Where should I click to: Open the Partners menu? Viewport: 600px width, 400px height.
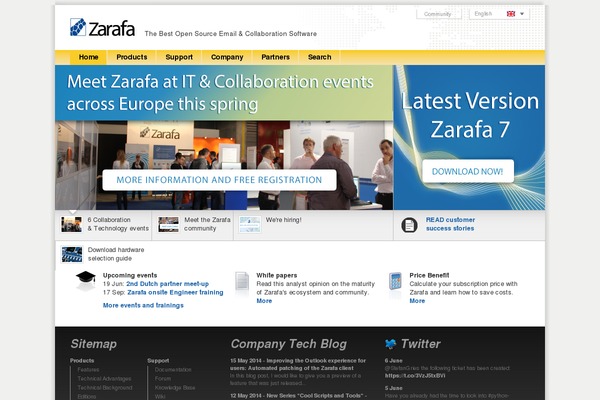tap(276, 57)
